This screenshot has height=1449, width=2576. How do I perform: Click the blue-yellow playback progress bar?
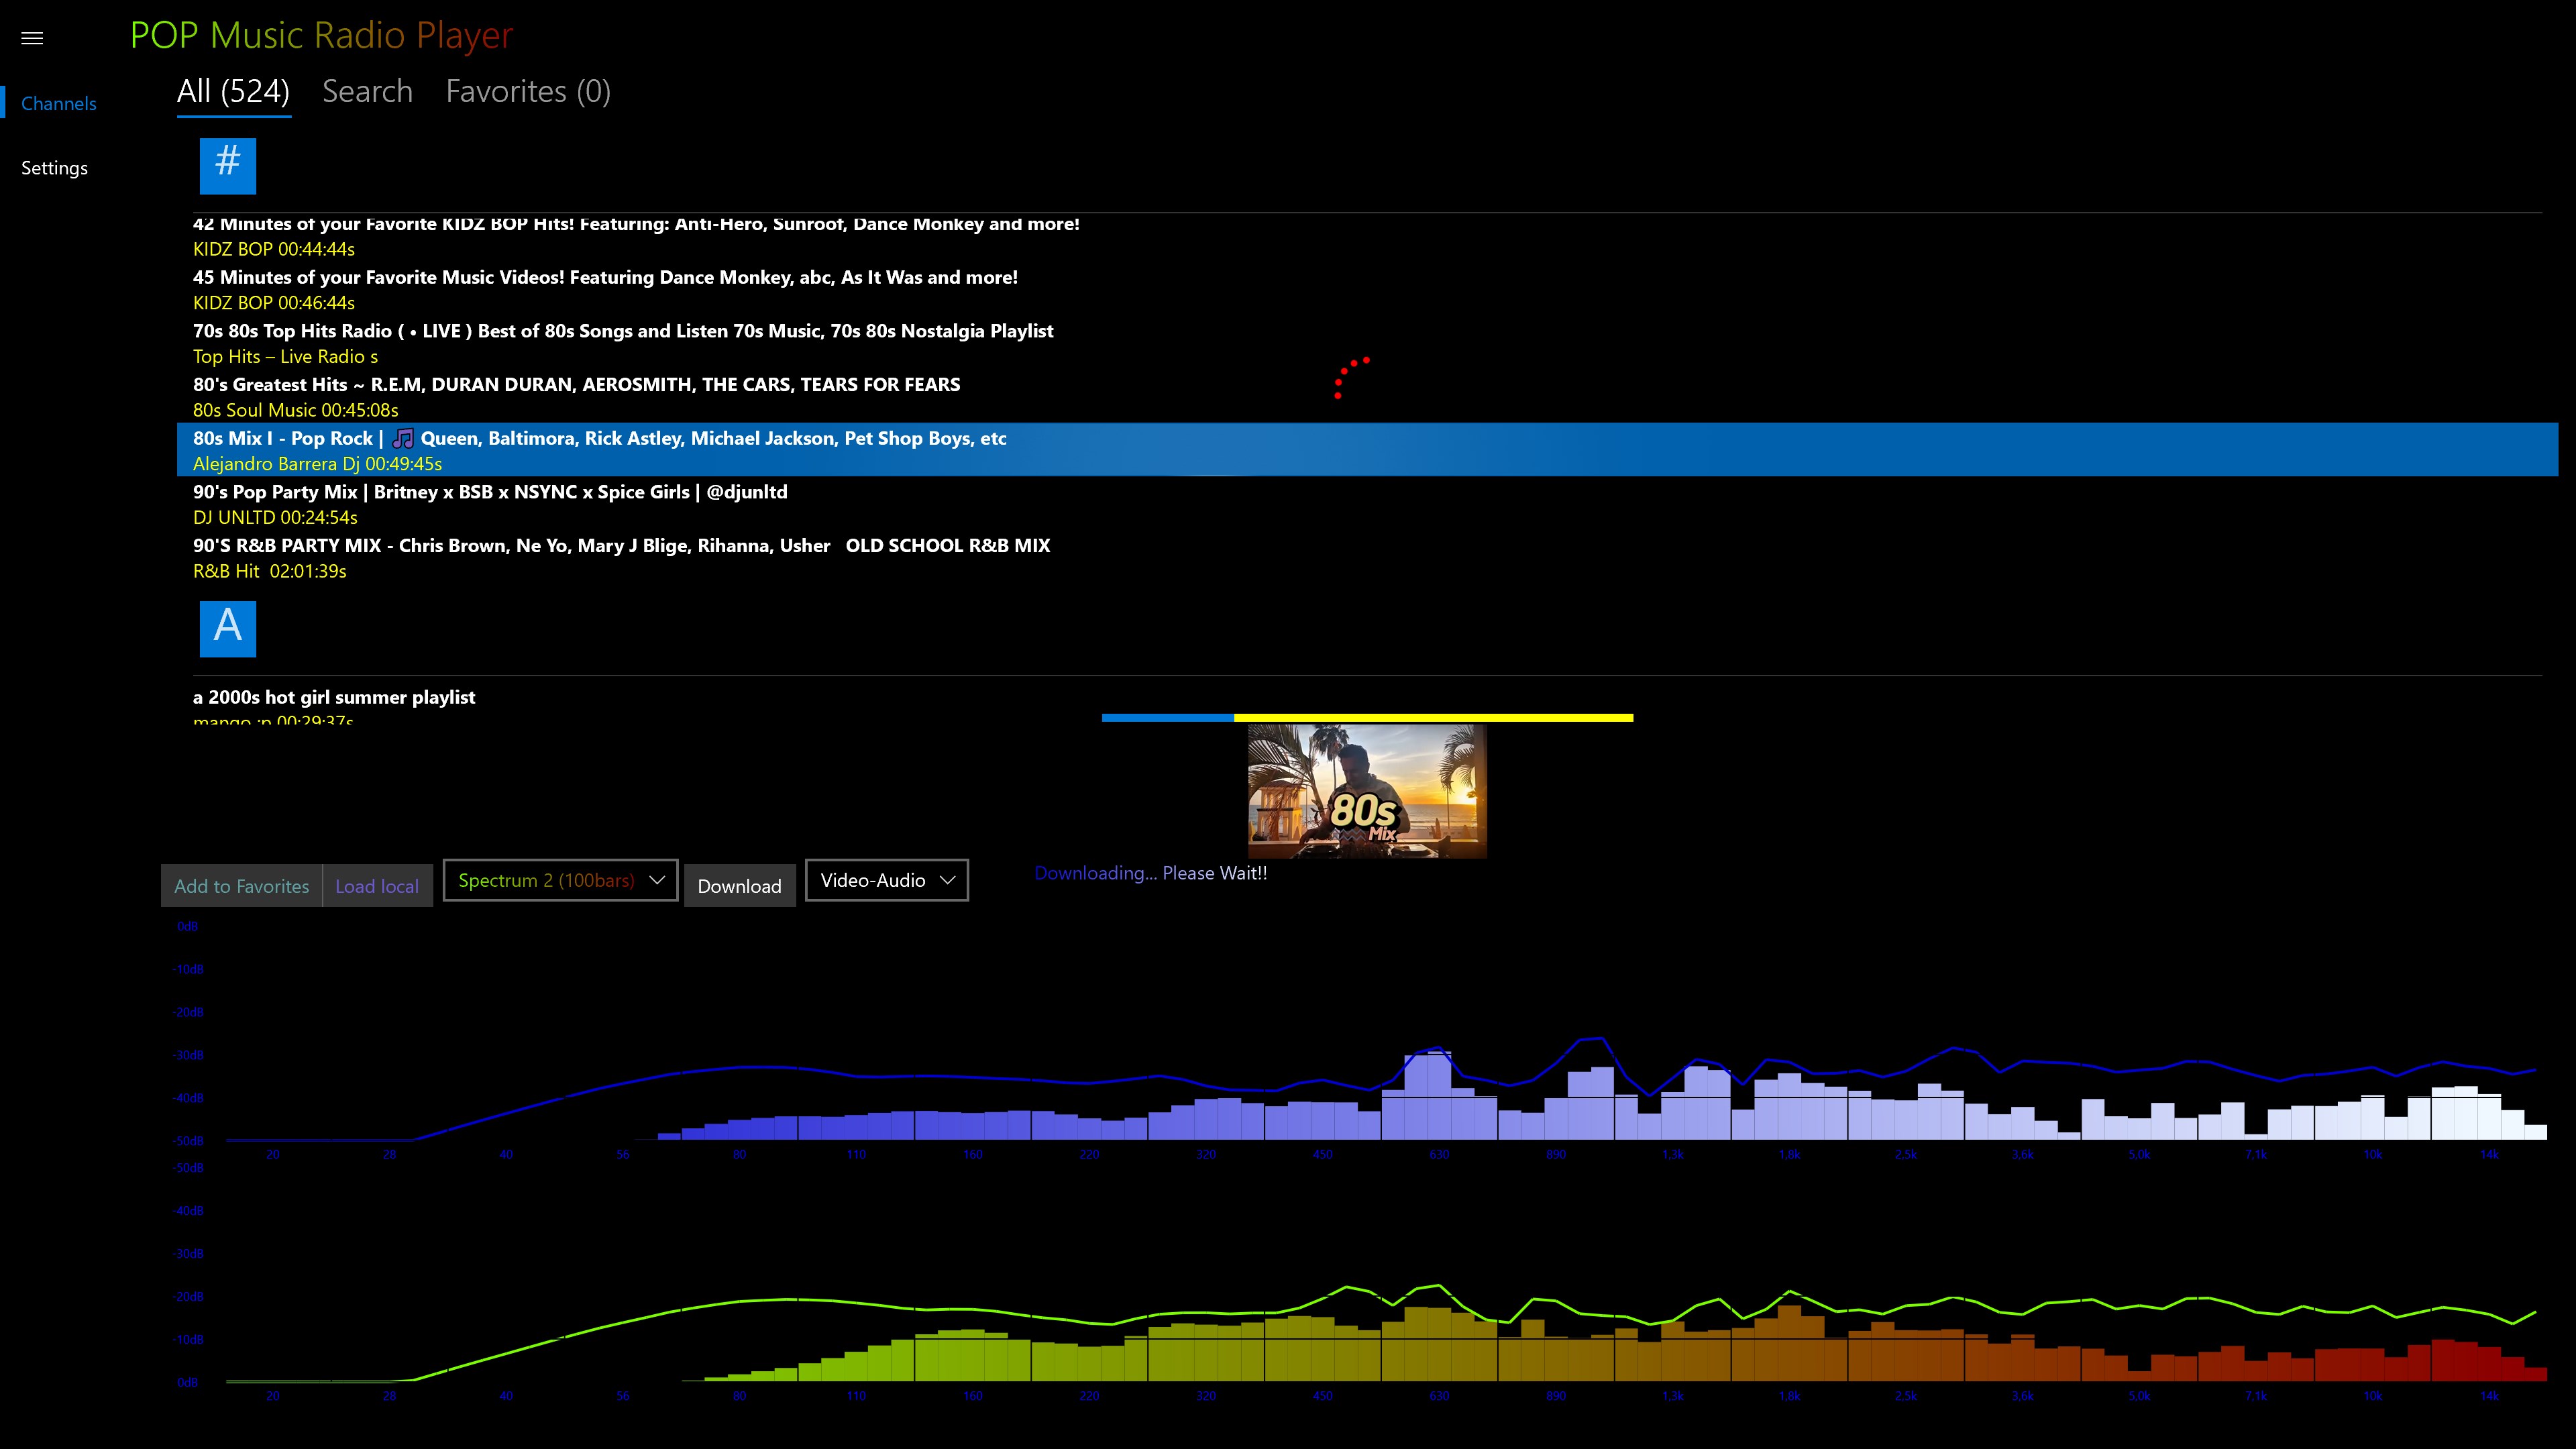pyautogui.click(x=1366, y=717)
